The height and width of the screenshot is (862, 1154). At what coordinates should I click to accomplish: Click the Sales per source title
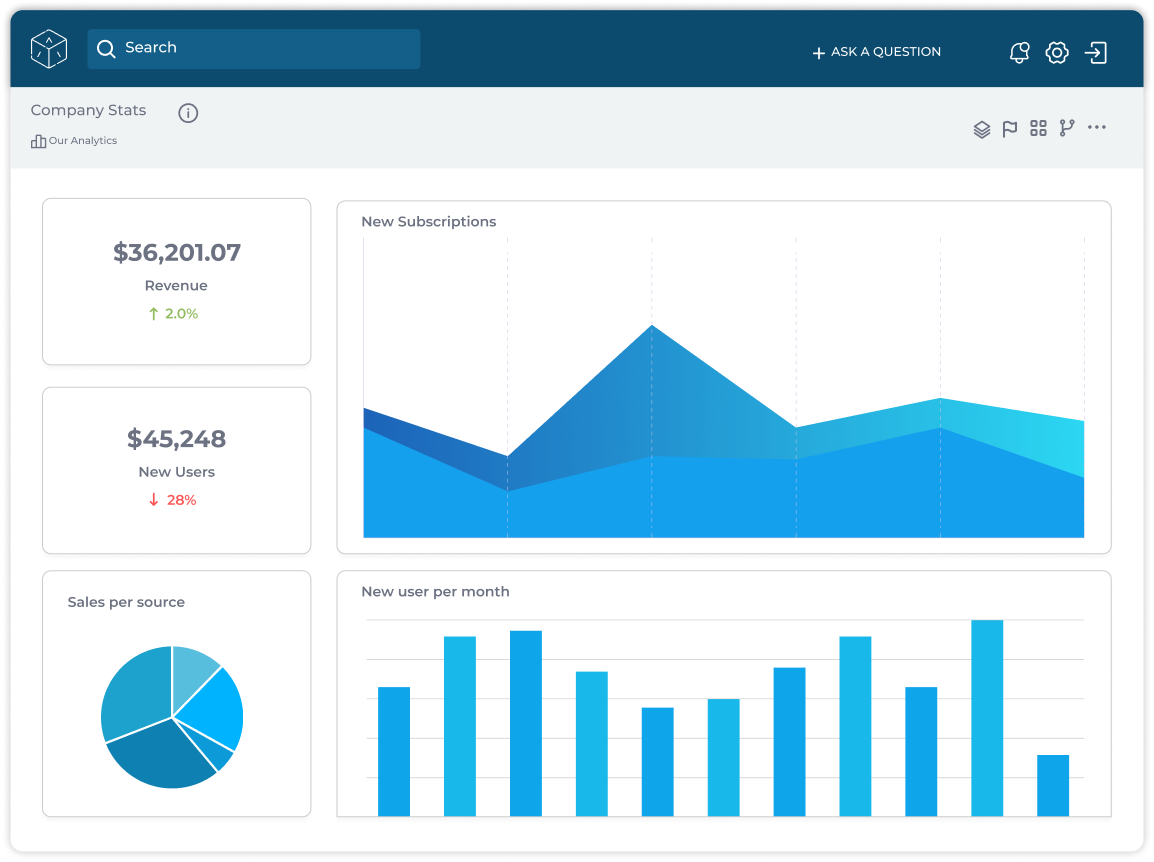coord(126,602)
